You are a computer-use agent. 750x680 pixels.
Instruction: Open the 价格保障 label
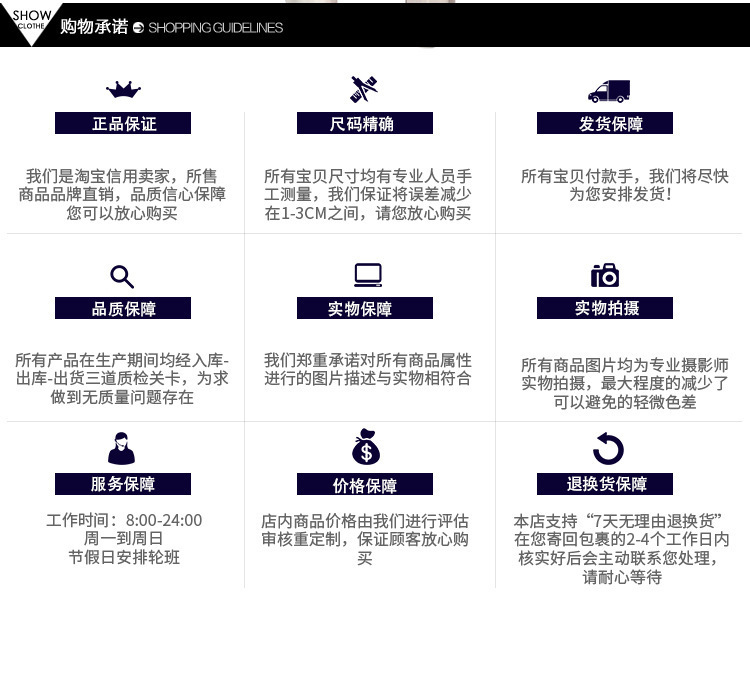click(x=364, y=484)
